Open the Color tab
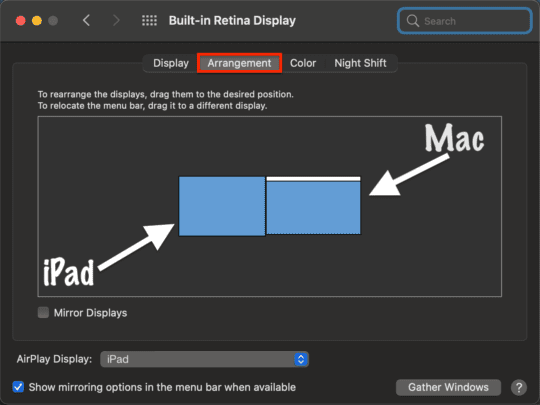The image size is (540, 405). tap(303, 63)
